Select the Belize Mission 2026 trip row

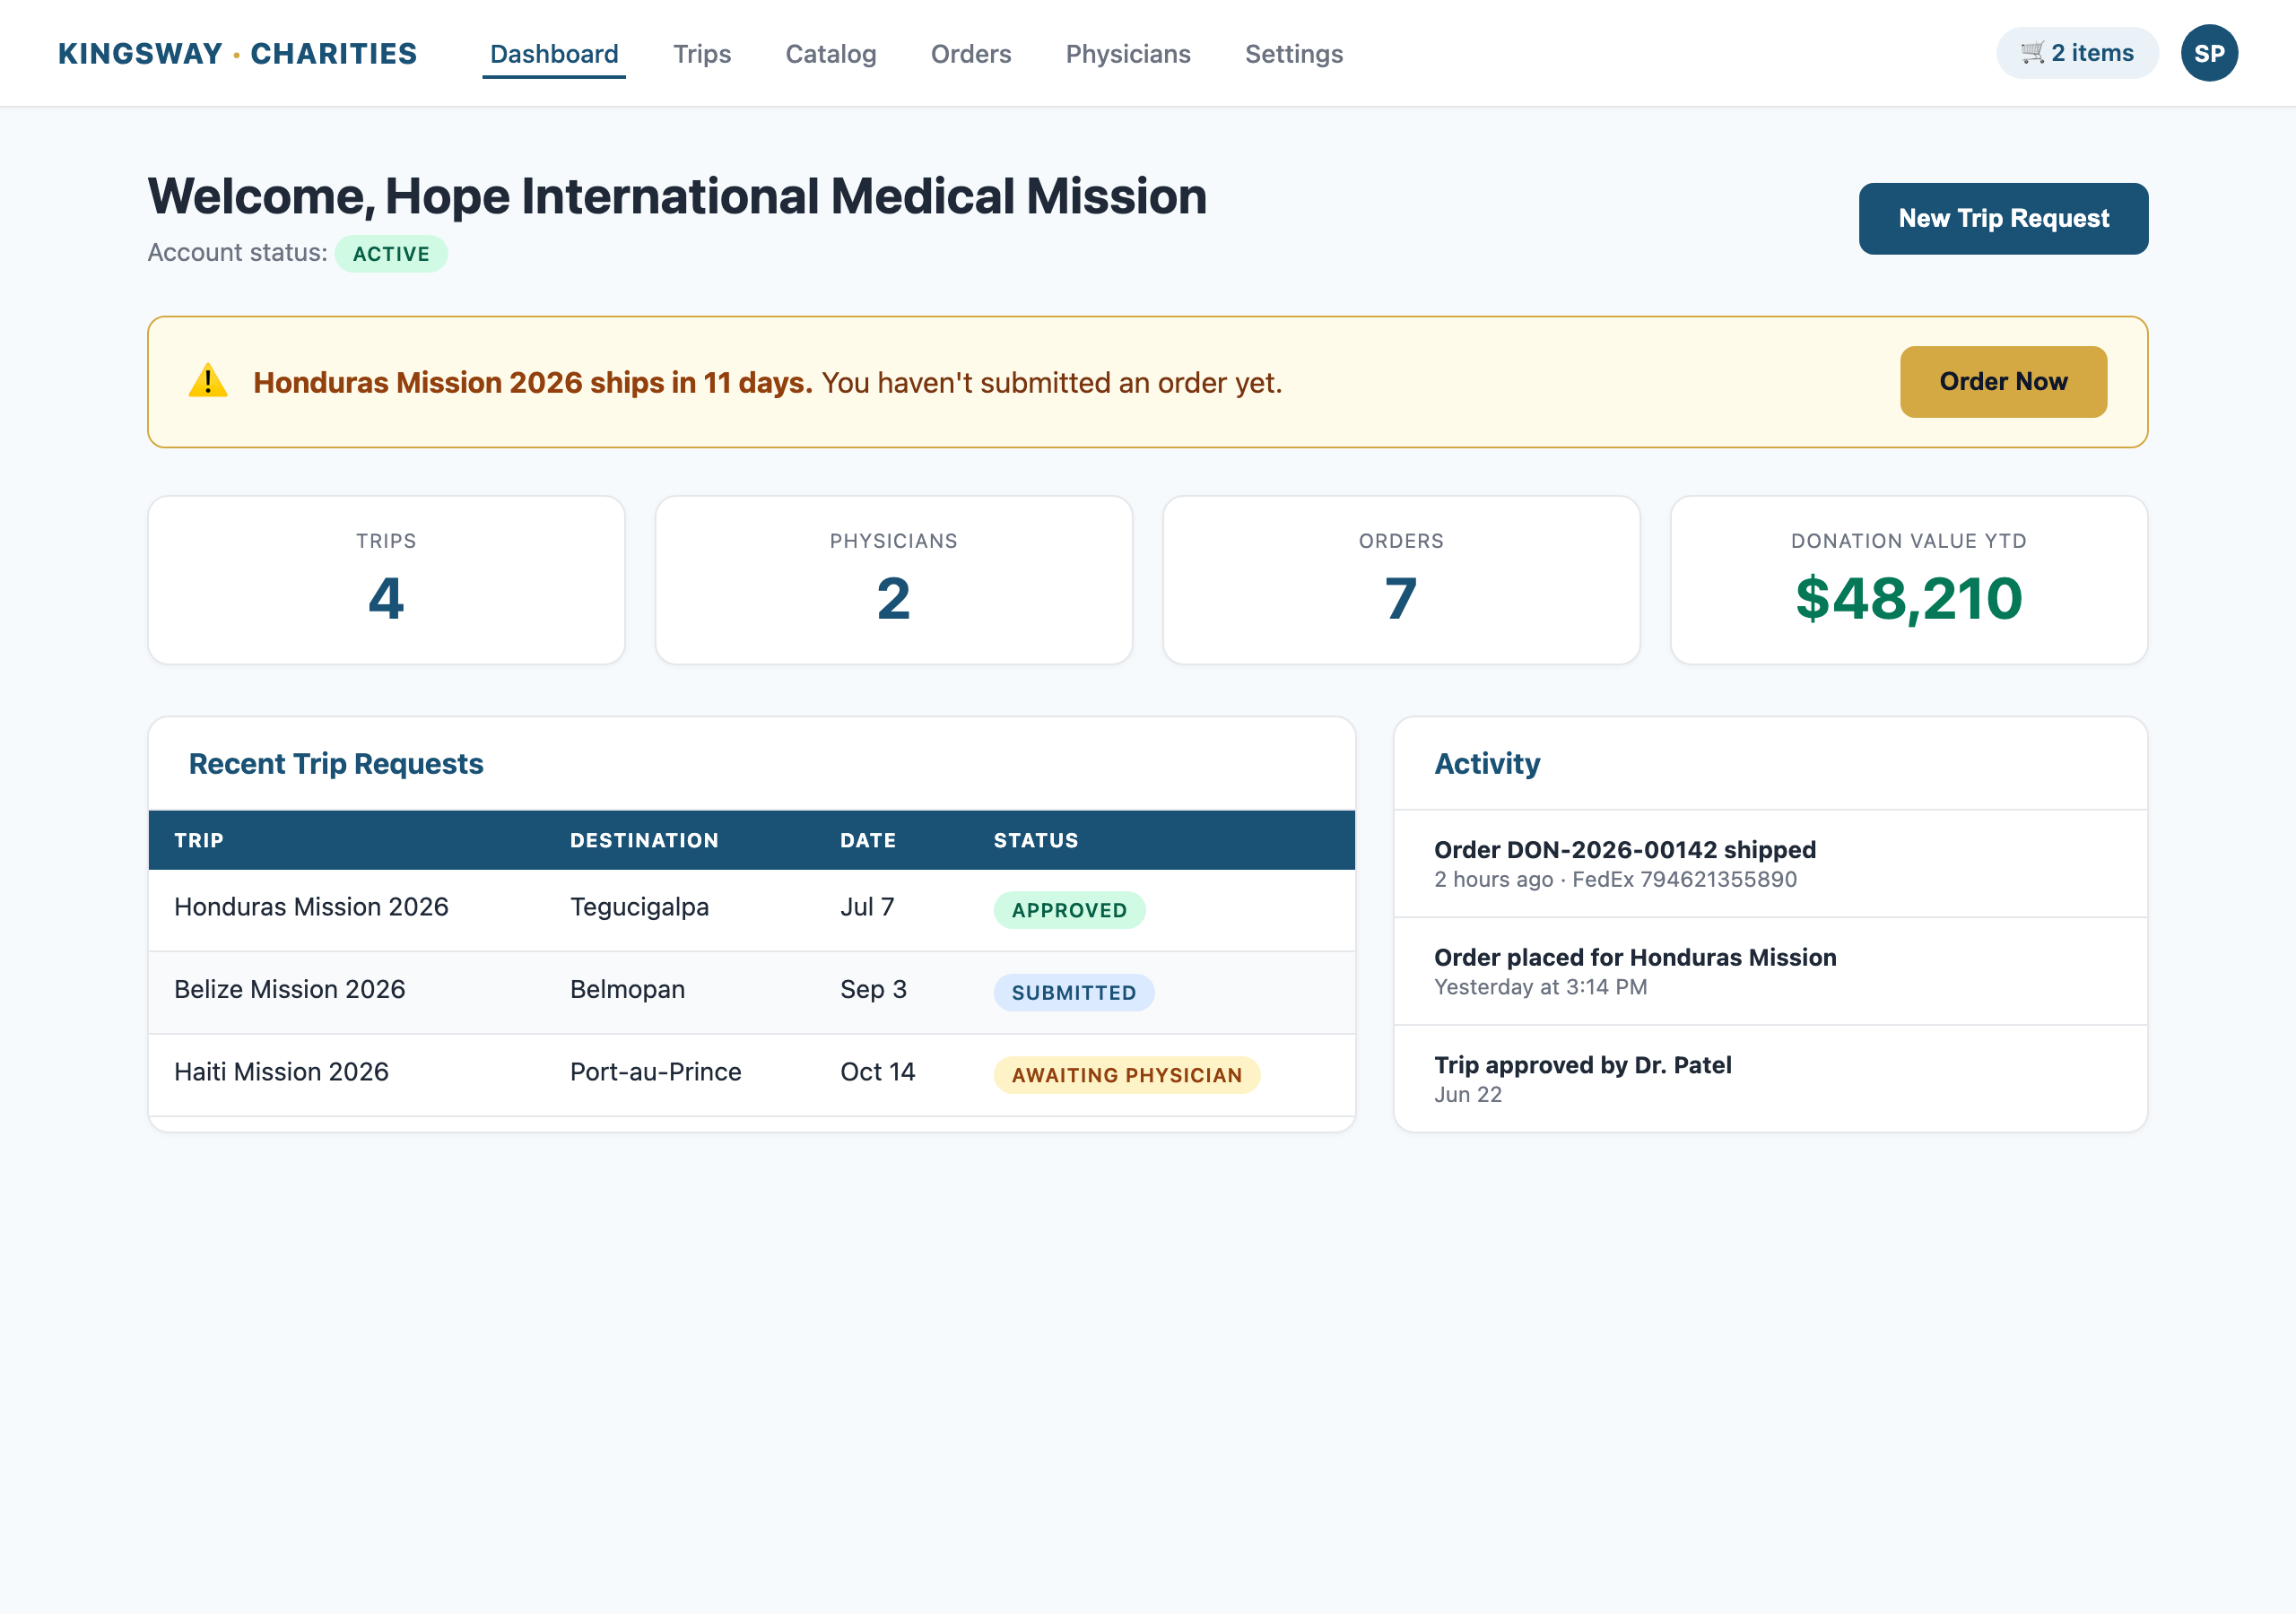point(751,992)
